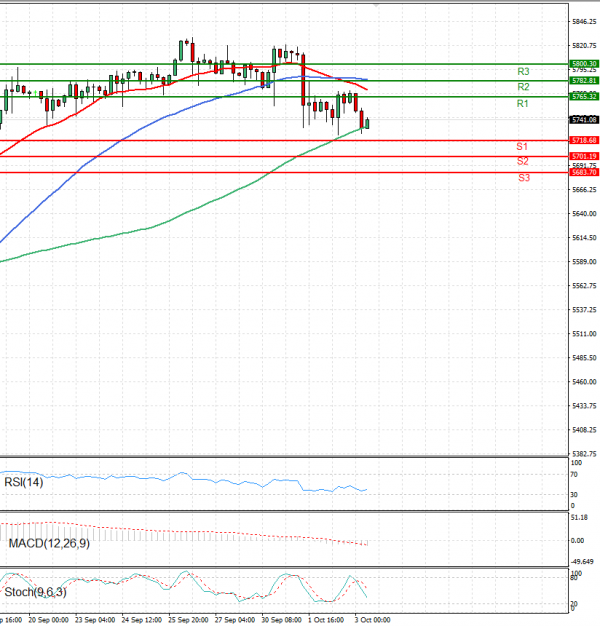Click the R3 resistance label
The width and height of the screenshot is (600, 626).
pos(523,71)
